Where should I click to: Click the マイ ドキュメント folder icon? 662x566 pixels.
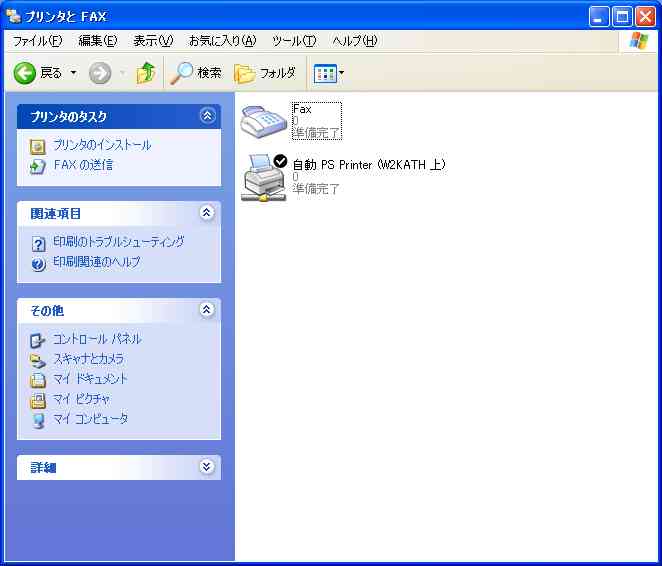38,380
